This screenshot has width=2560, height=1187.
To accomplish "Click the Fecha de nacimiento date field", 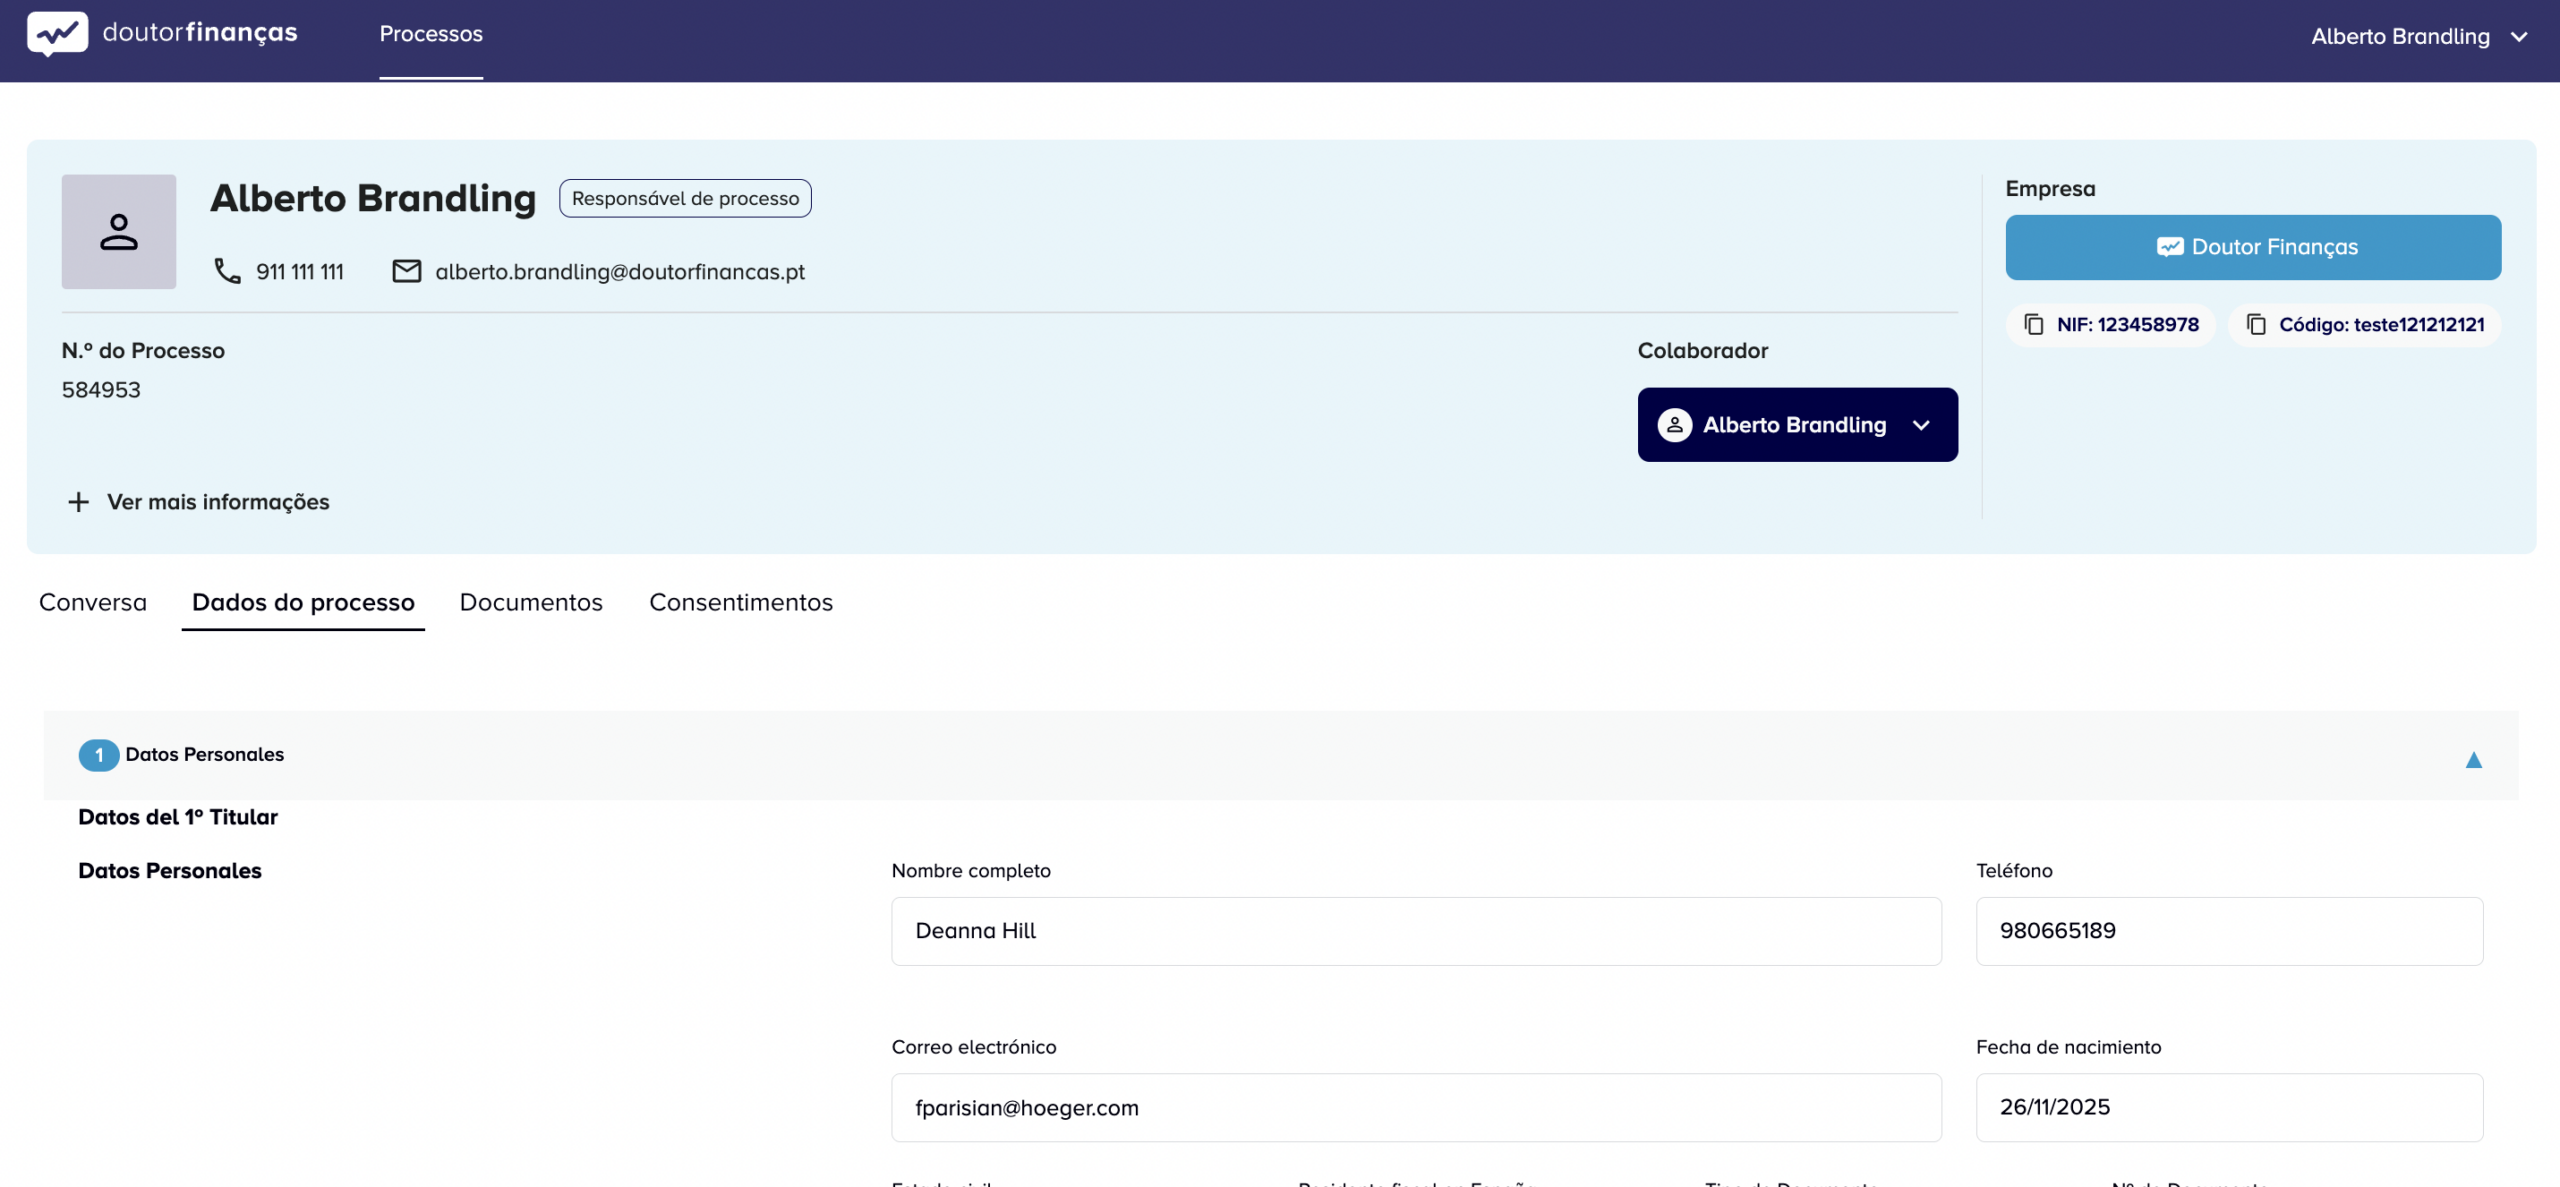I will point(2228,1107).
